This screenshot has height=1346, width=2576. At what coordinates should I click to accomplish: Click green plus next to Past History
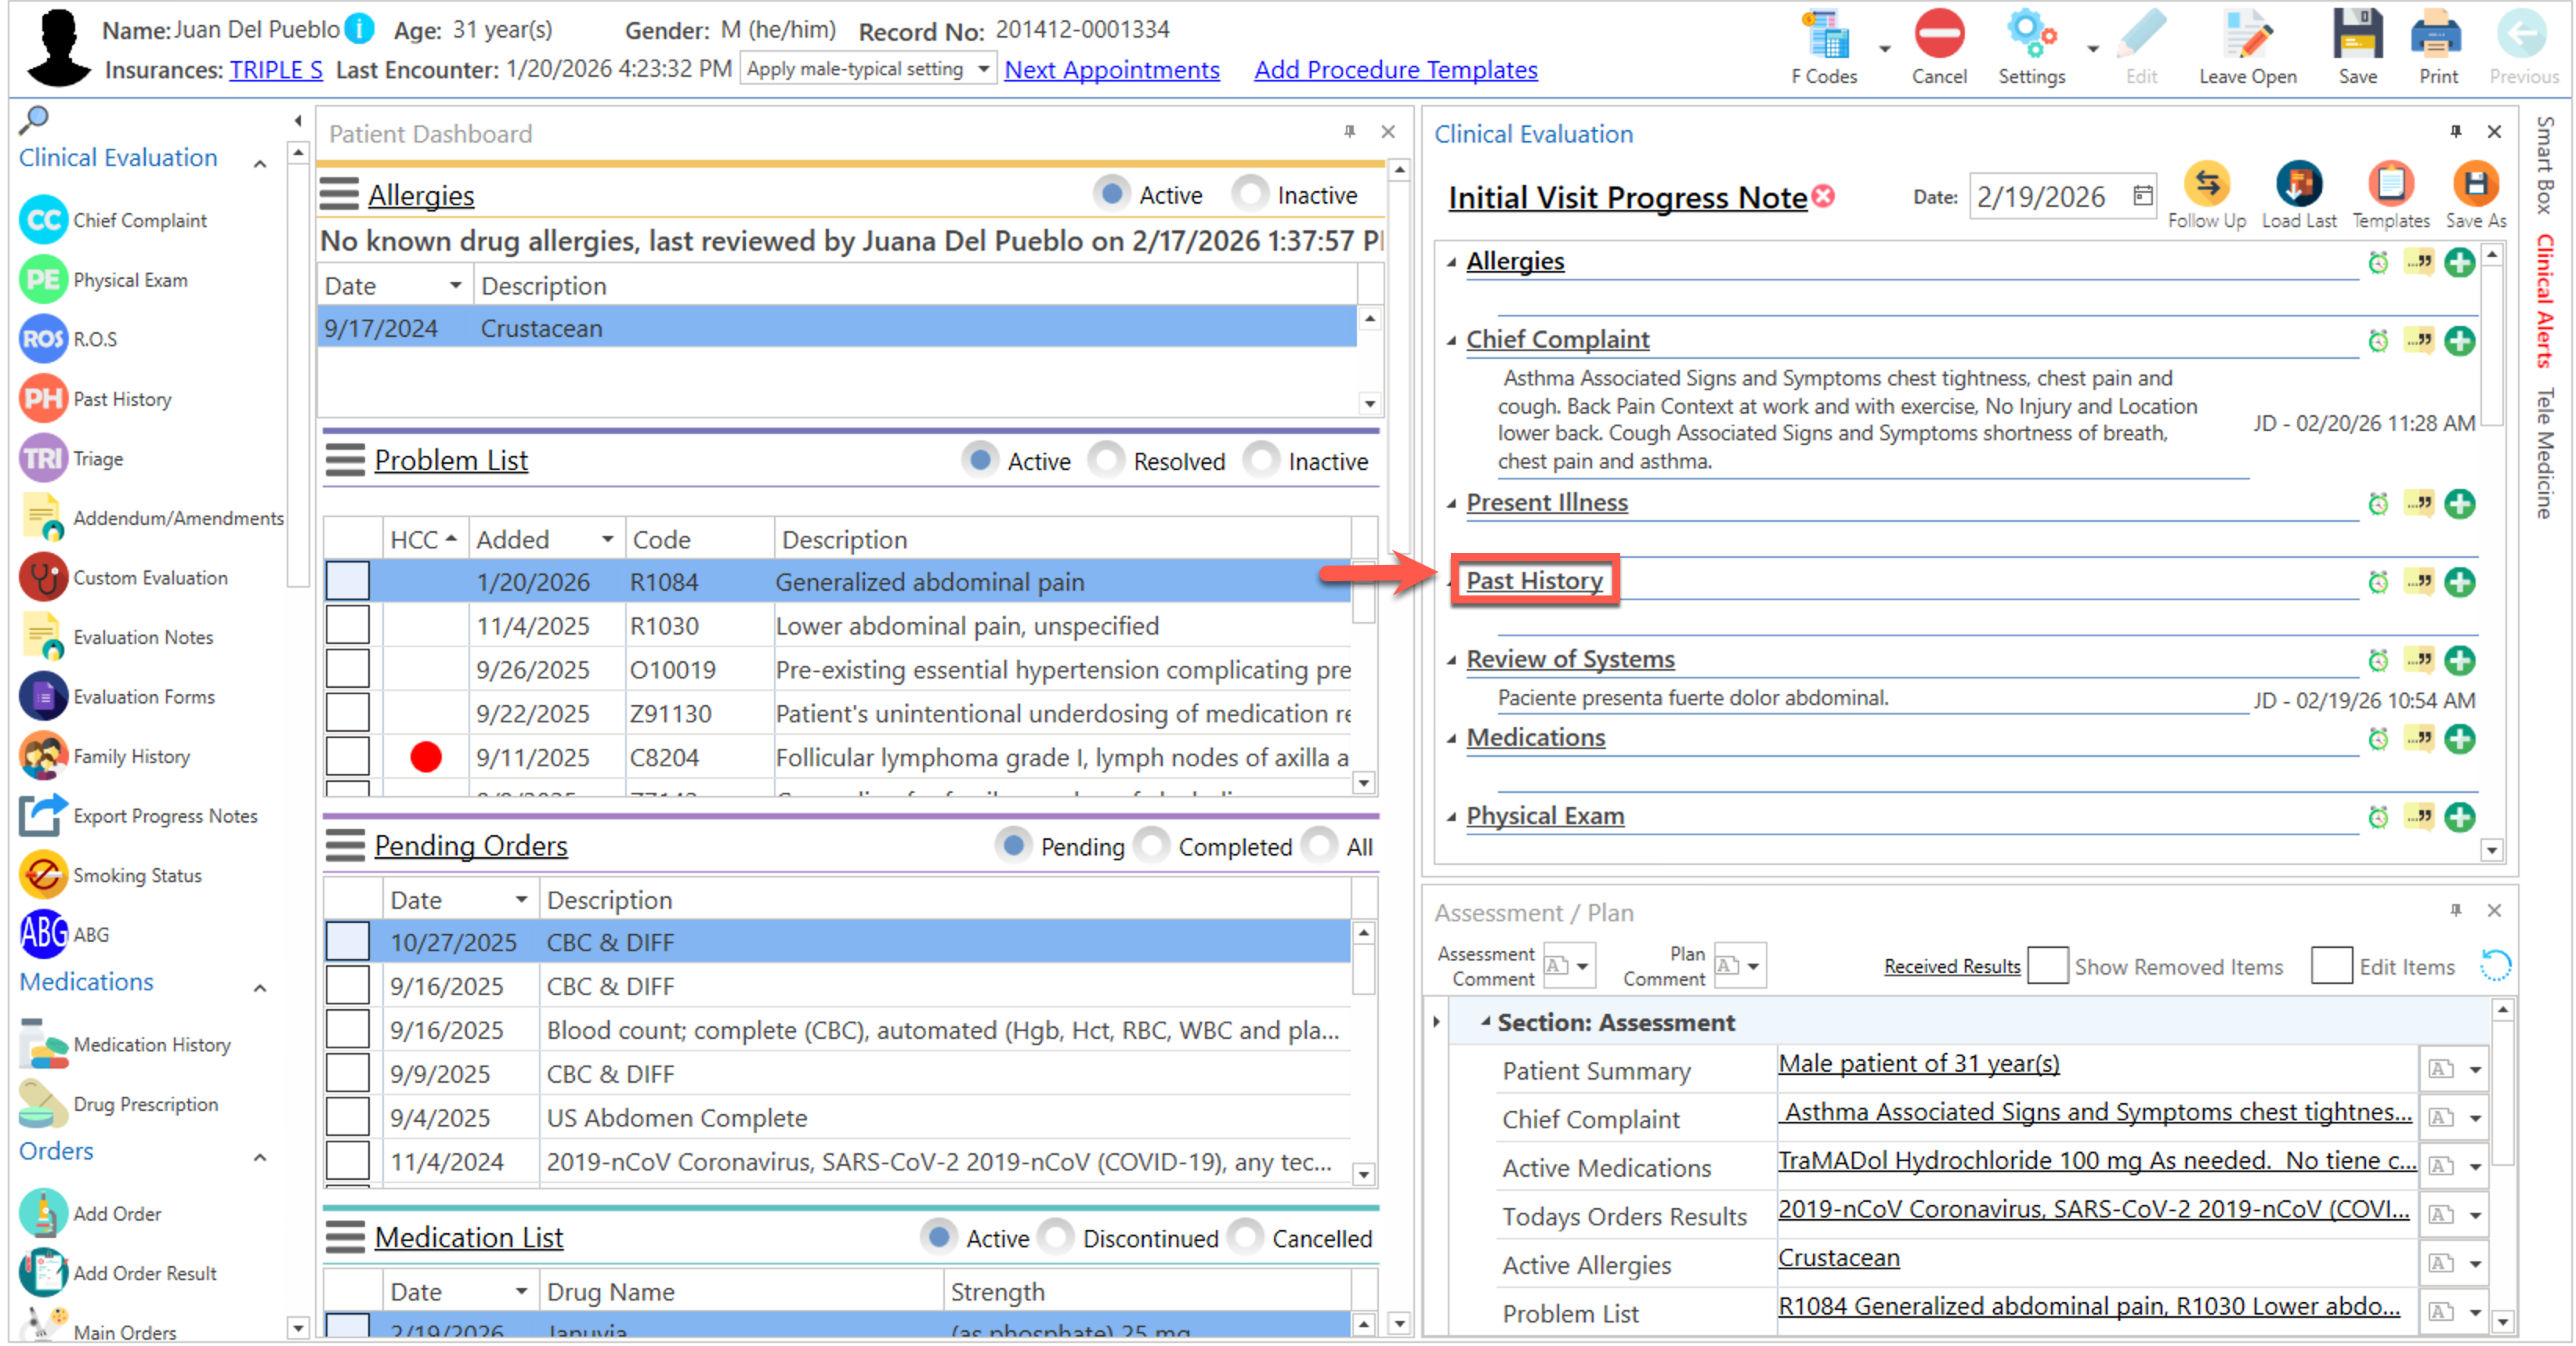tap(2459, 582)
